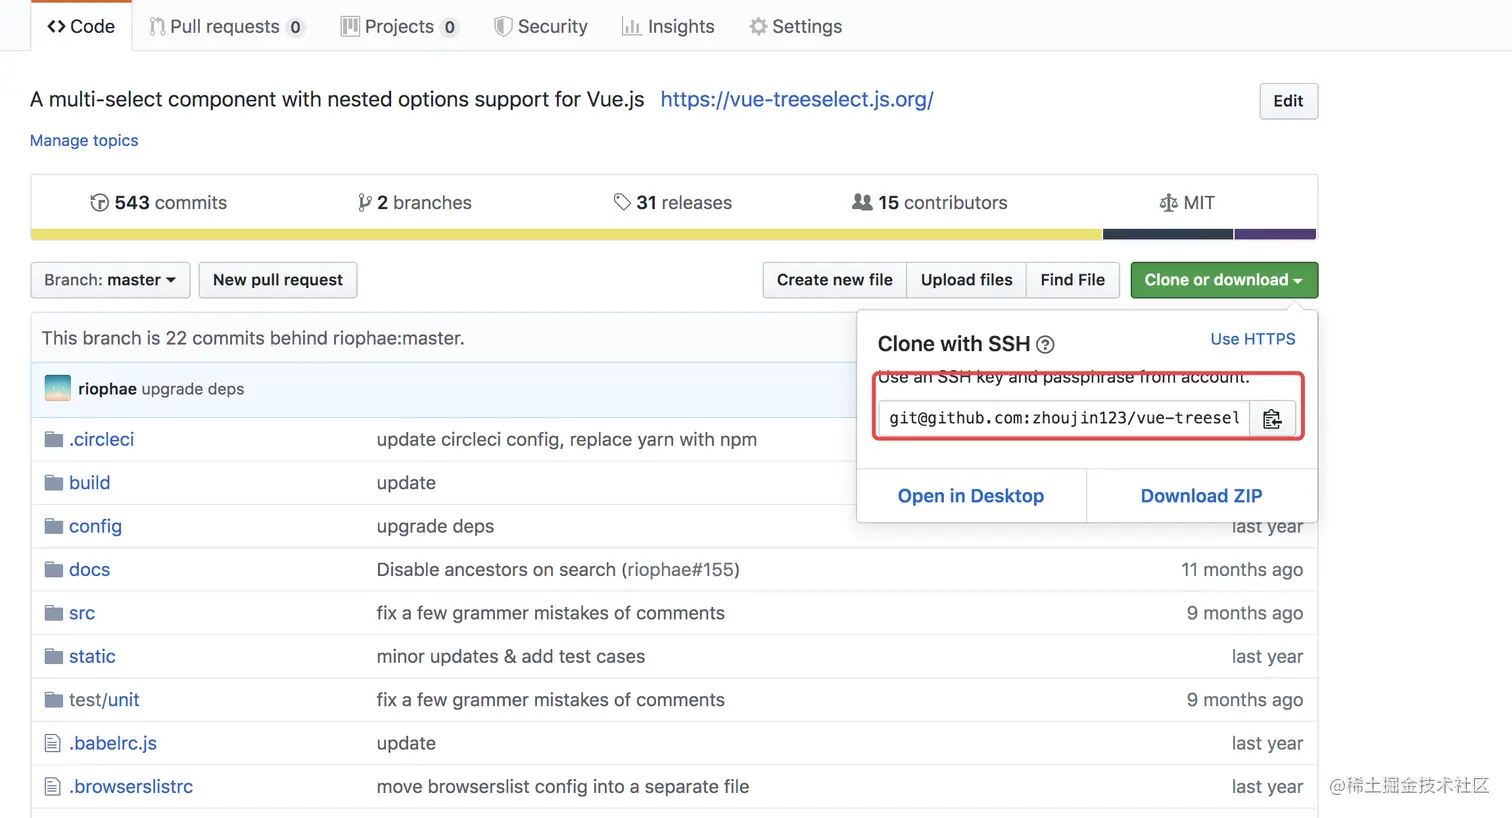Open the Insights tab
The image size is (1512, 818).
668,26
